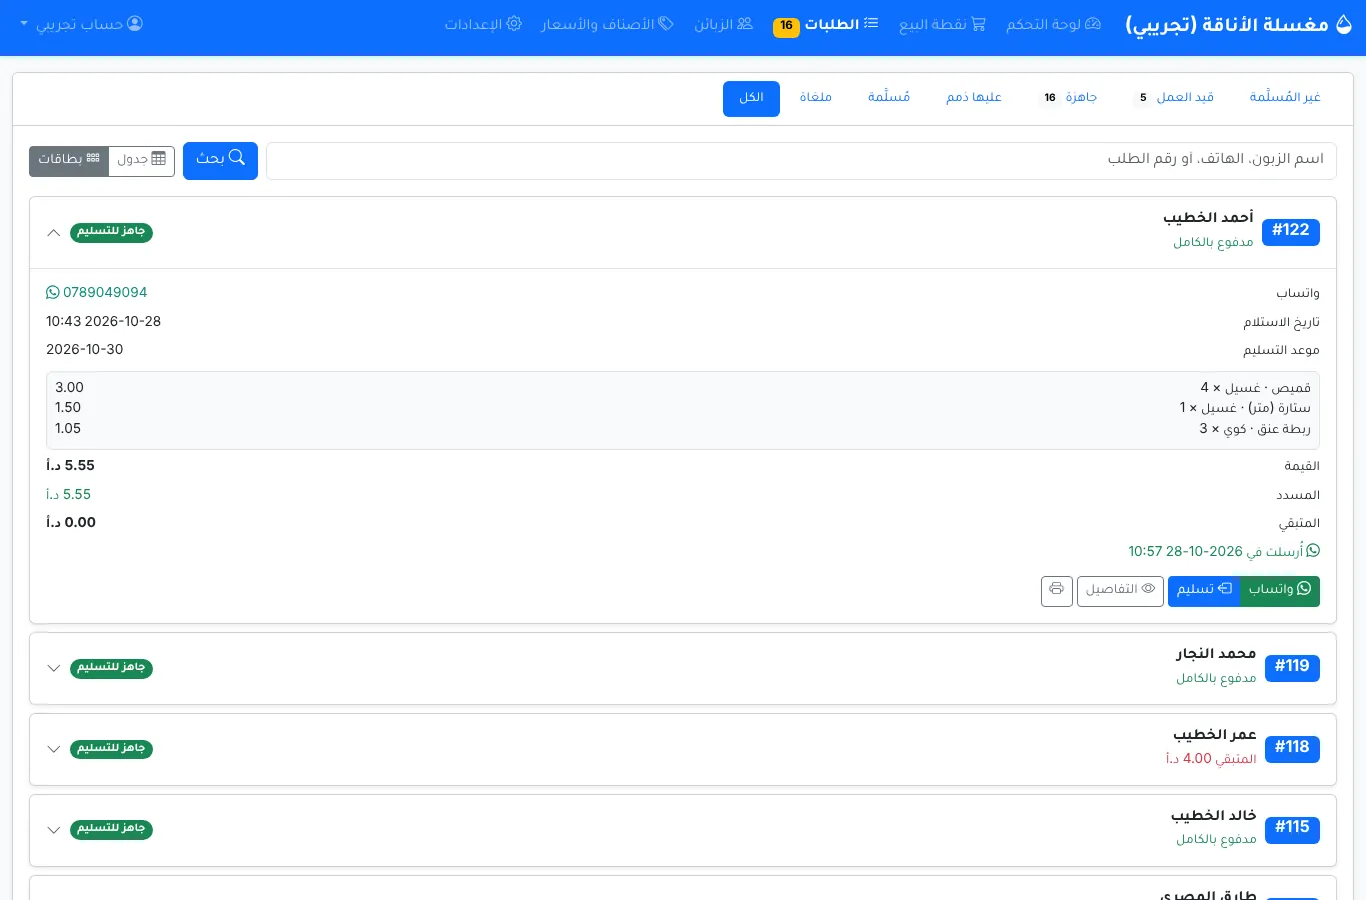This screenshot has height=900, width=1366.
Task: Click the أُرسلت في WhatsApp sent timestamp
Action: (1224, 552)
